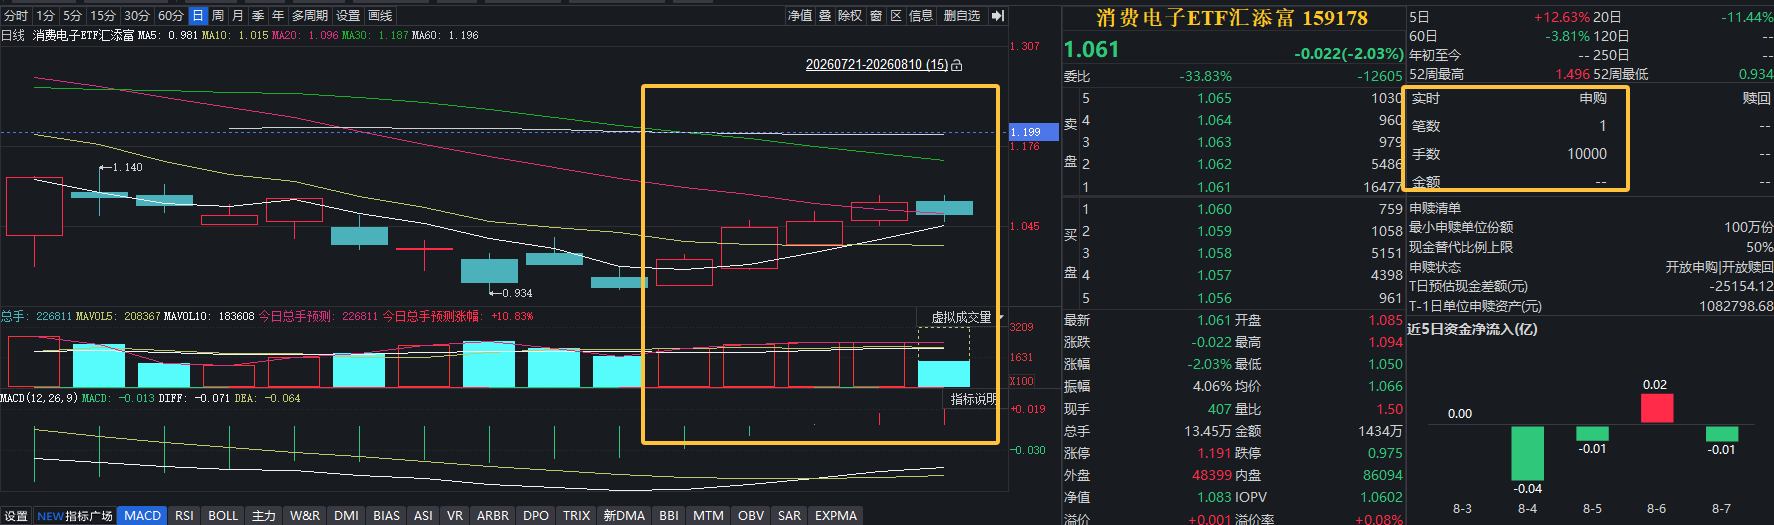
Task: Click the MA60: 1.196 legend label
Action: point(445,35)
